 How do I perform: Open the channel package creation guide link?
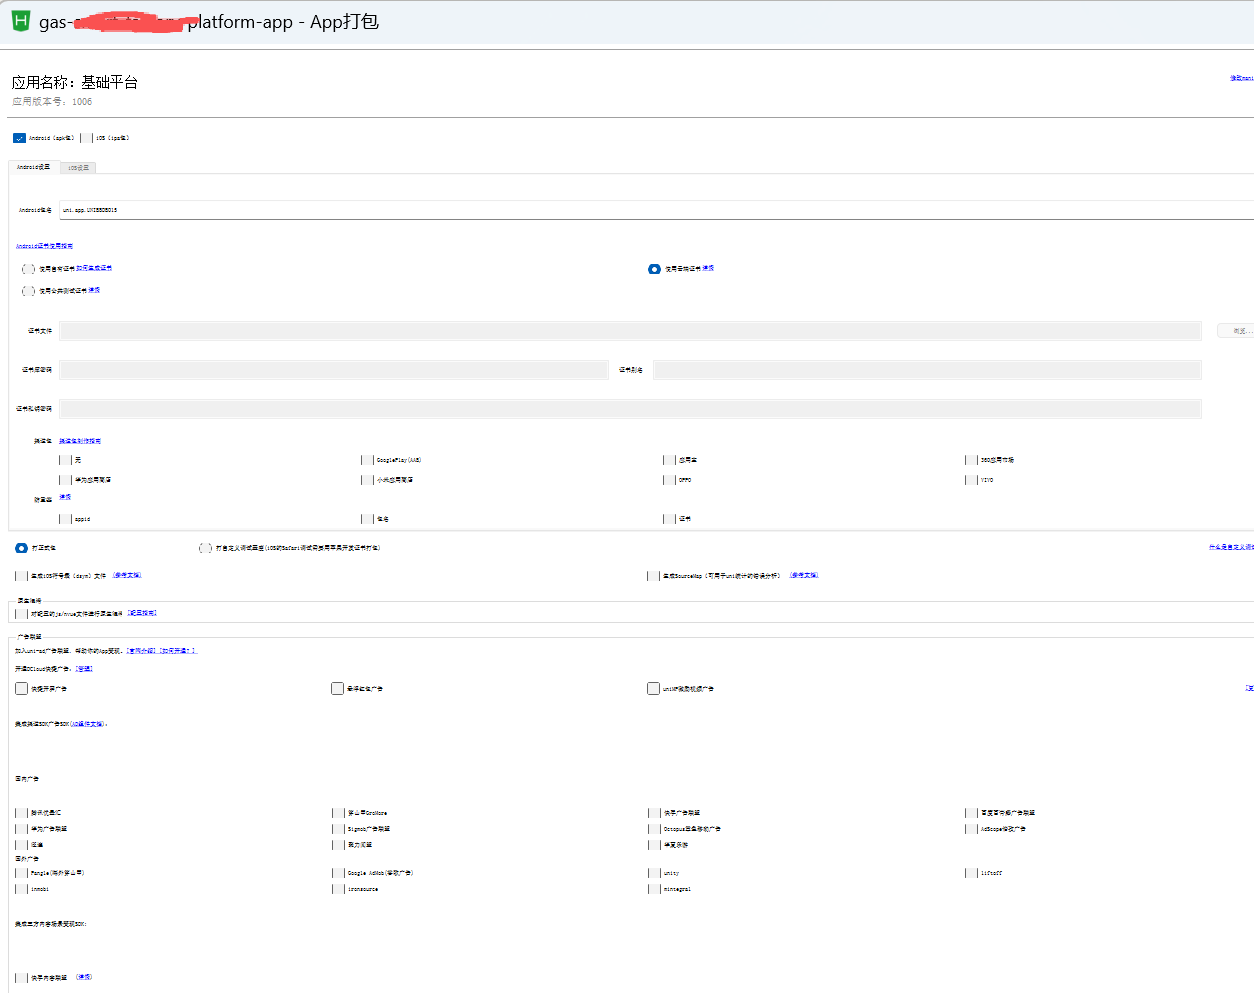(x=80, y=441)
